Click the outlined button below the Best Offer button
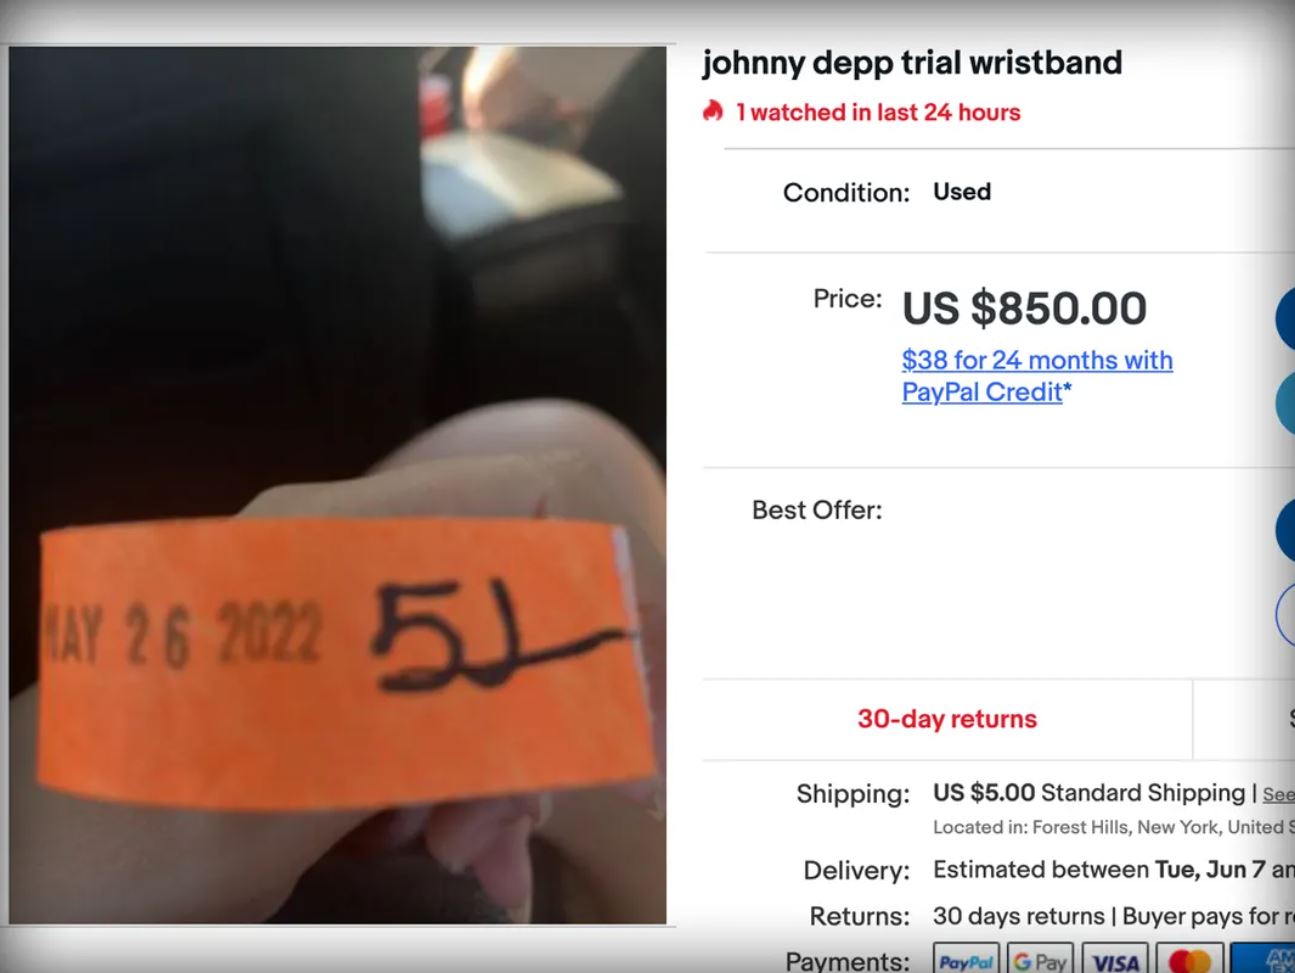 pyautogui.click(x=1285, y=615)
